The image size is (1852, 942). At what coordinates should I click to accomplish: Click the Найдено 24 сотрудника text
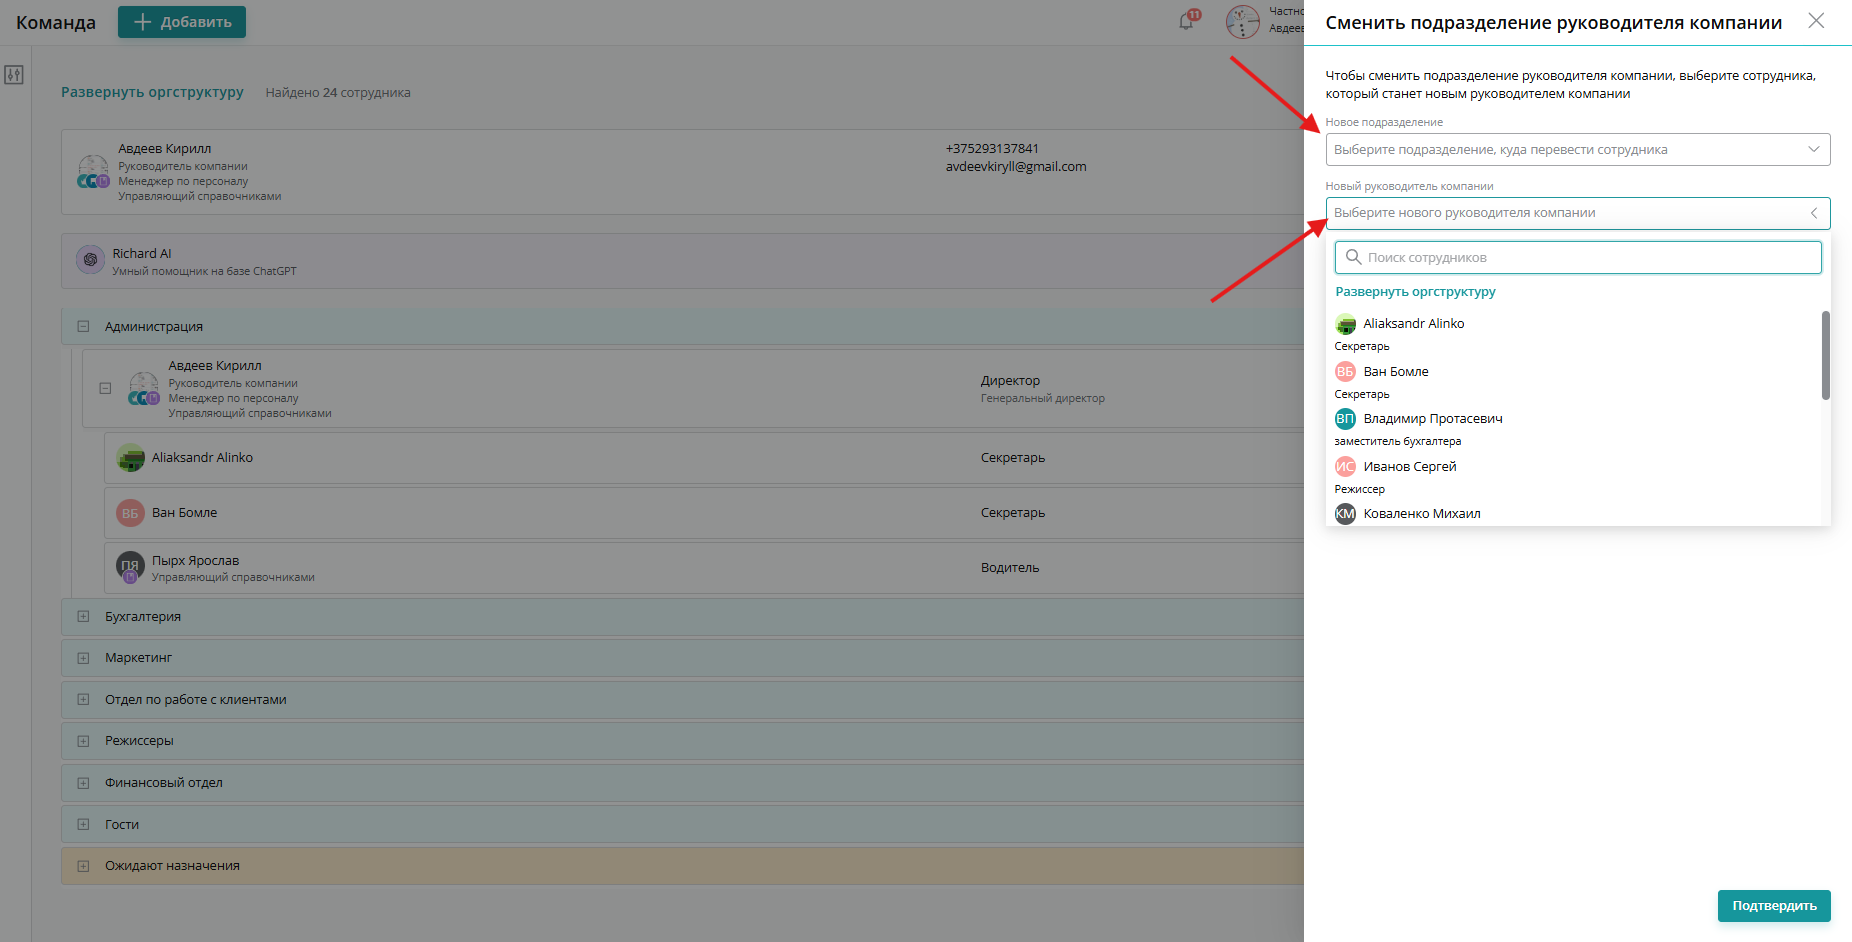[x=338, y=93]
